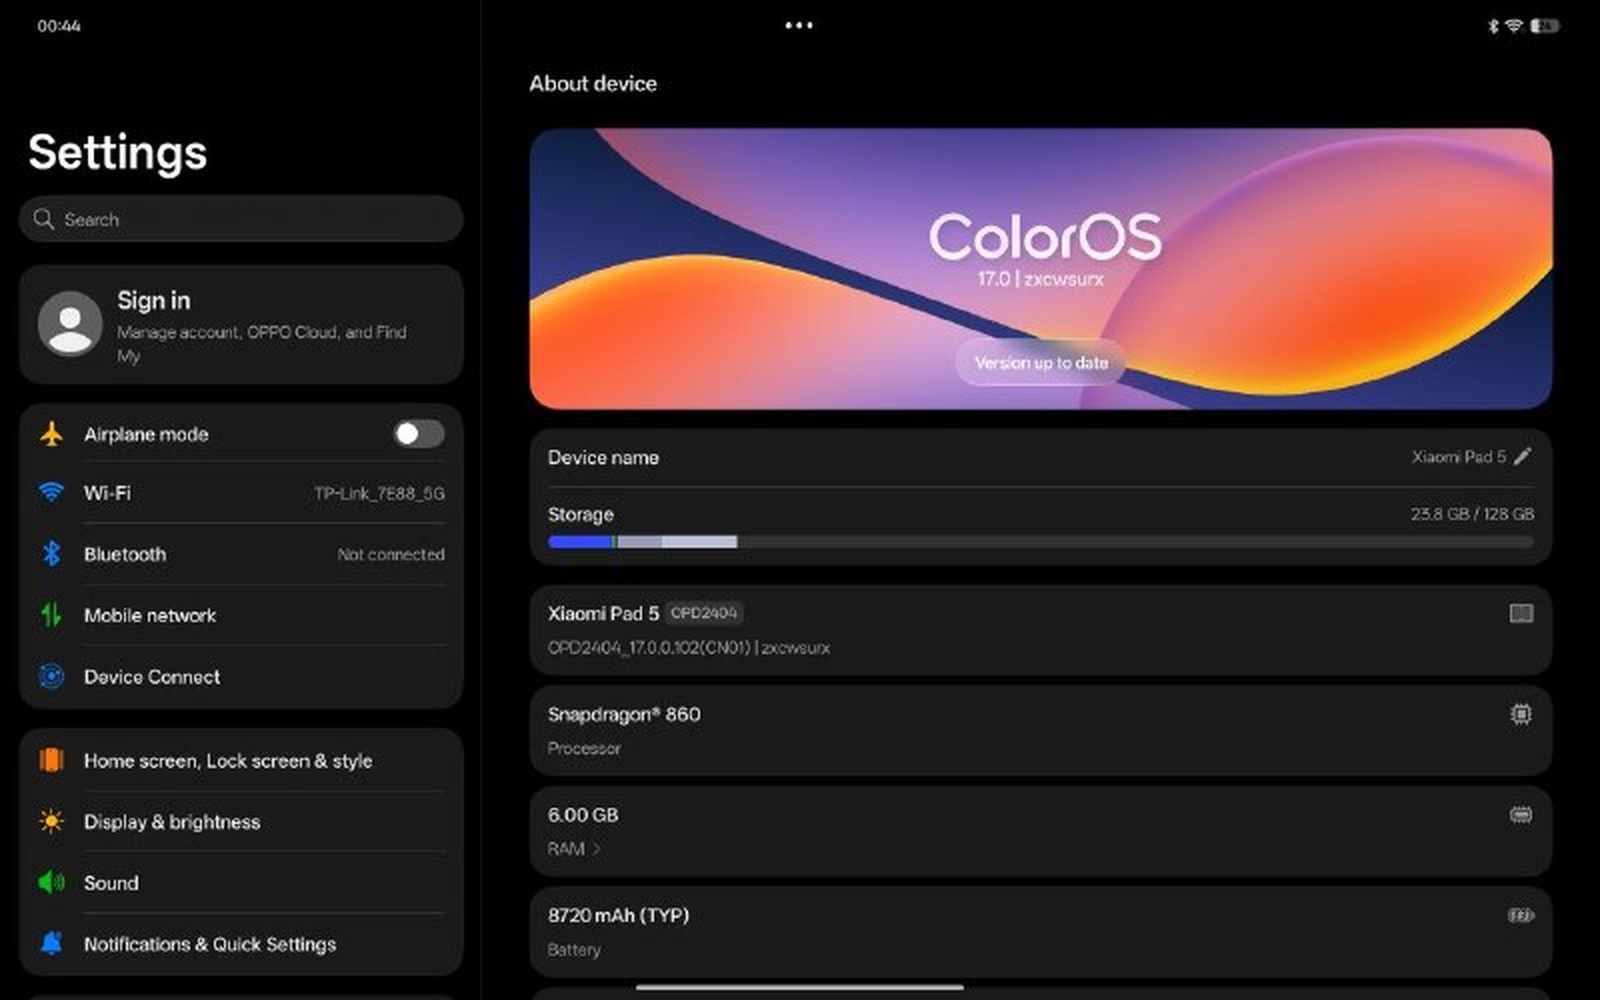Viewport: 1600px width, 1000px height.
Task: Toggle the Airplane mode switch
Action: click(419, 433)
